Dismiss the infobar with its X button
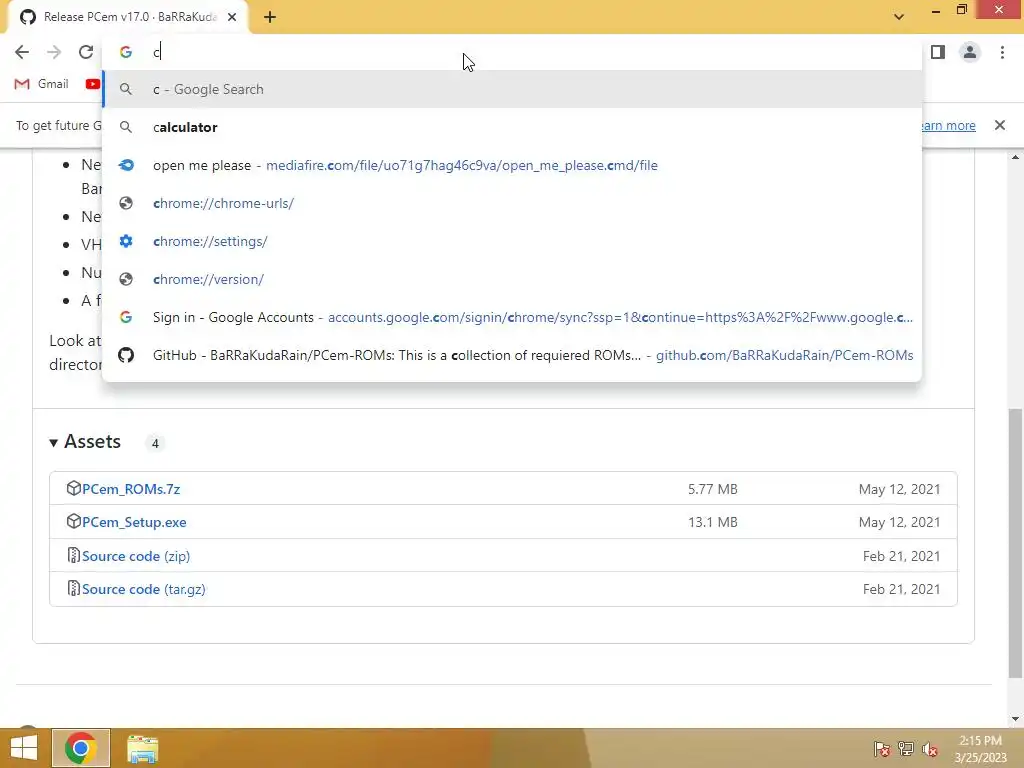 point(999,125)
